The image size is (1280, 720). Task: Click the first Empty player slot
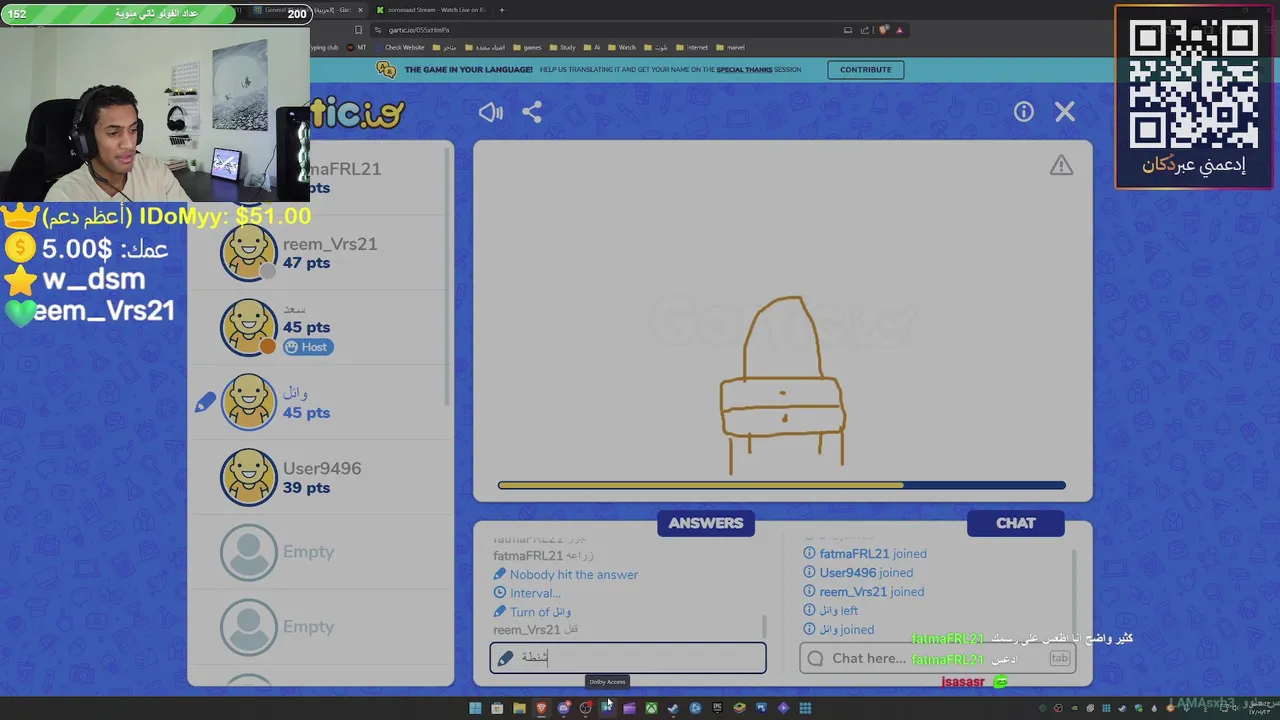[320, 552]
